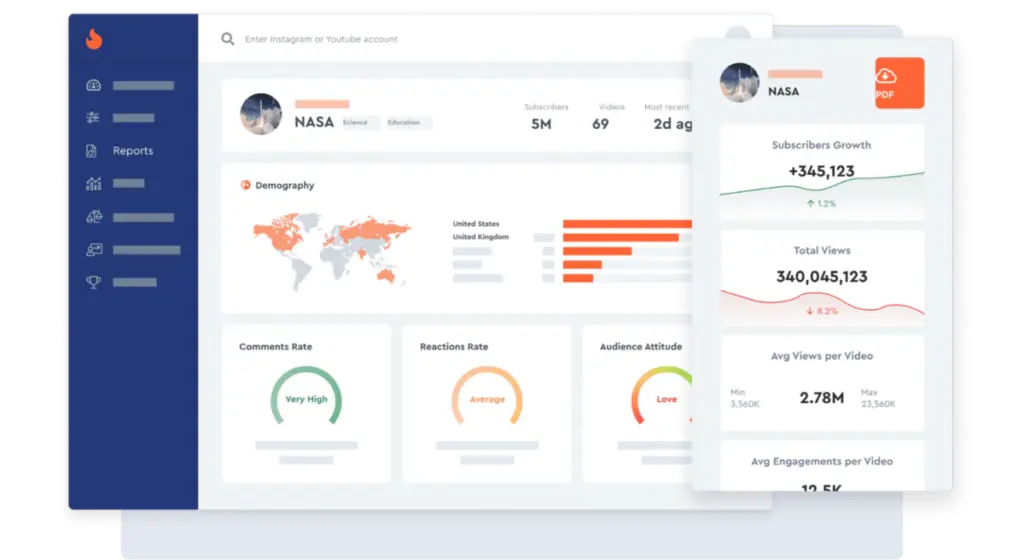This screenshot has height=560, width=1024.
Task: Click the 2.78M average views value
Action: pyautogui.click(x=822, y=397)
